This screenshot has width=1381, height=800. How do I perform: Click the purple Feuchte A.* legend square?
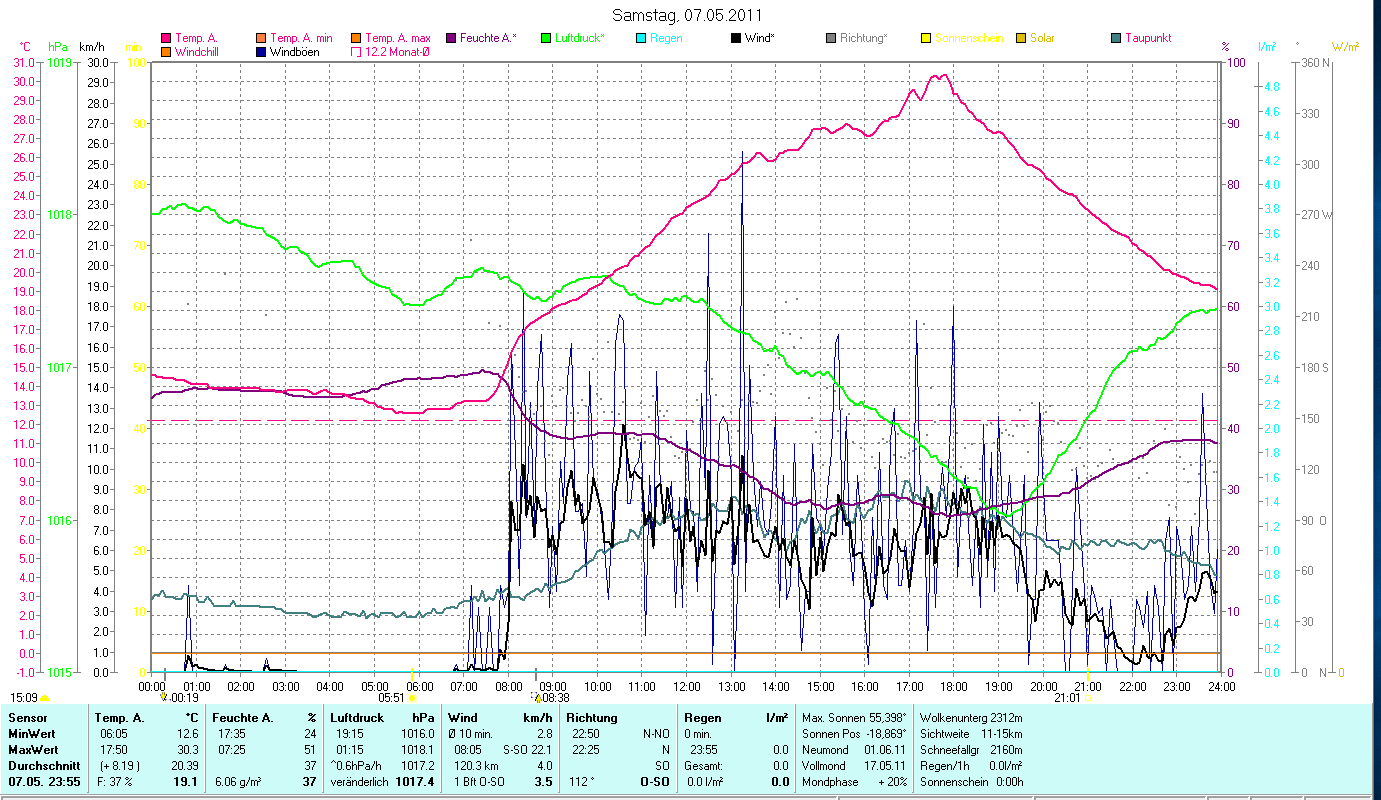coord(450,39)
